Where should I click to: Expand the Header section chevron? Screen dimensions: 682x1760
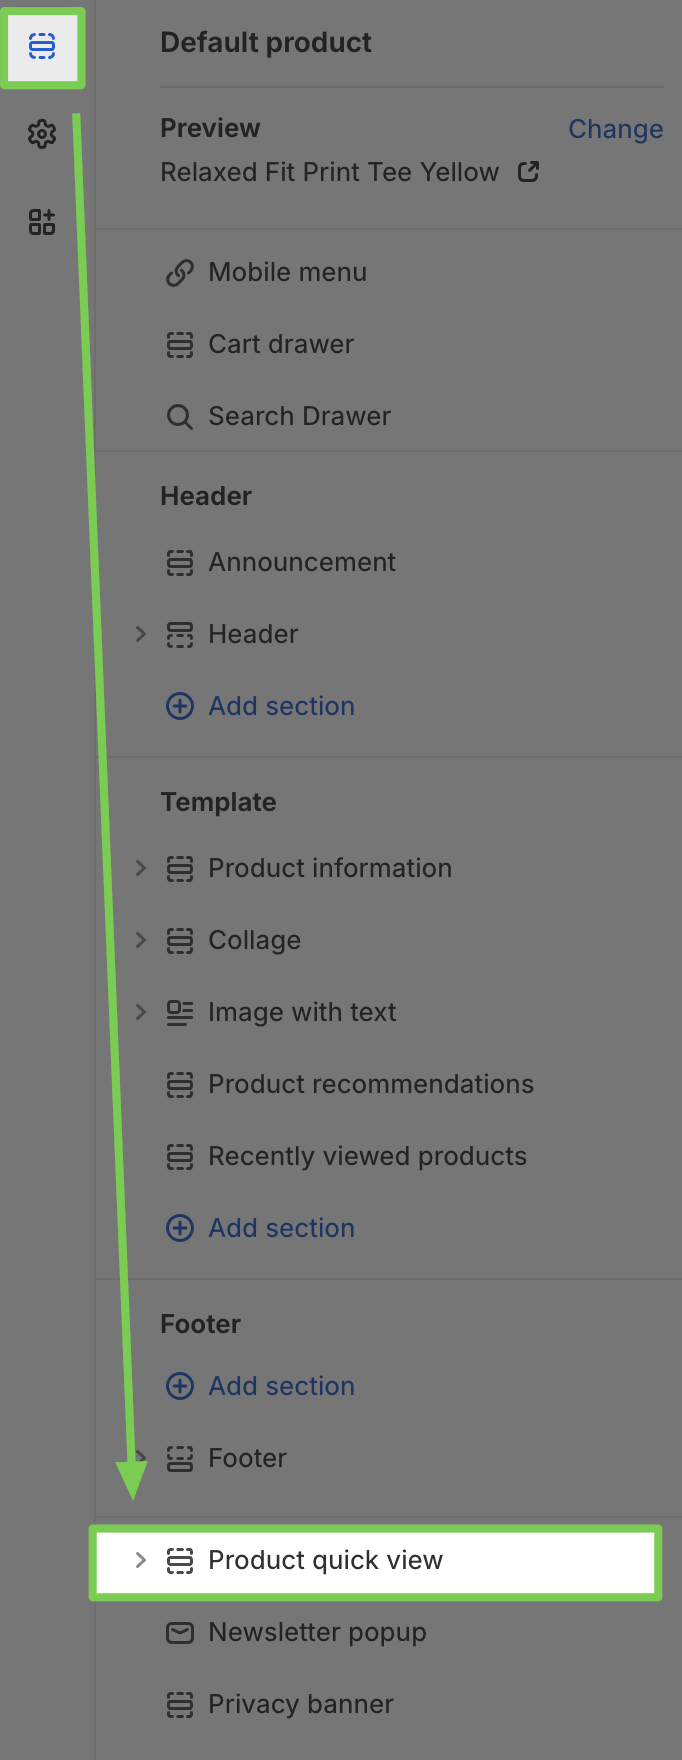[141, 634]
